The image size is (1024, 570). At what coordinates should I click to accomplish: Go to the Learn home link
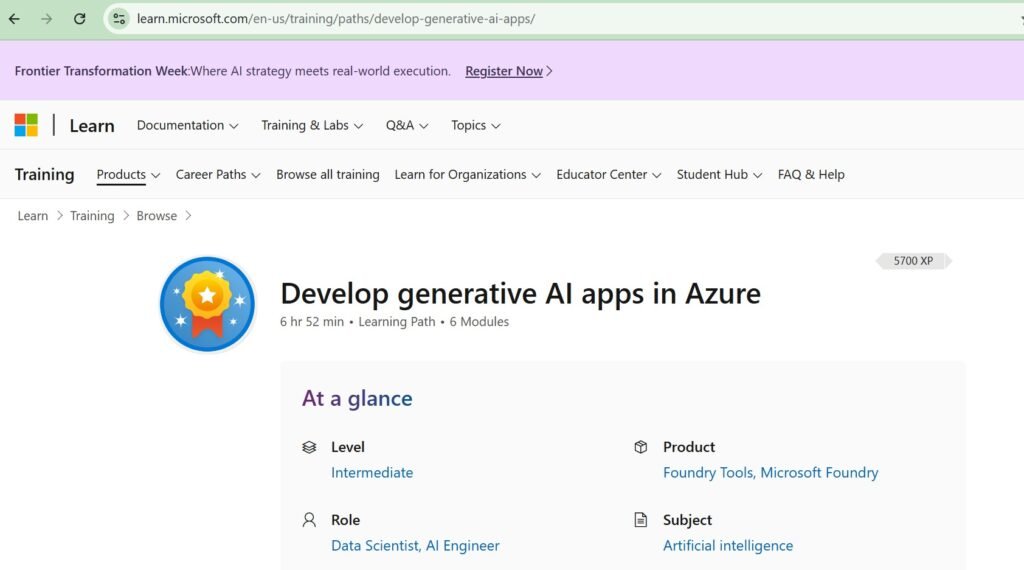(x=92, y=125)
